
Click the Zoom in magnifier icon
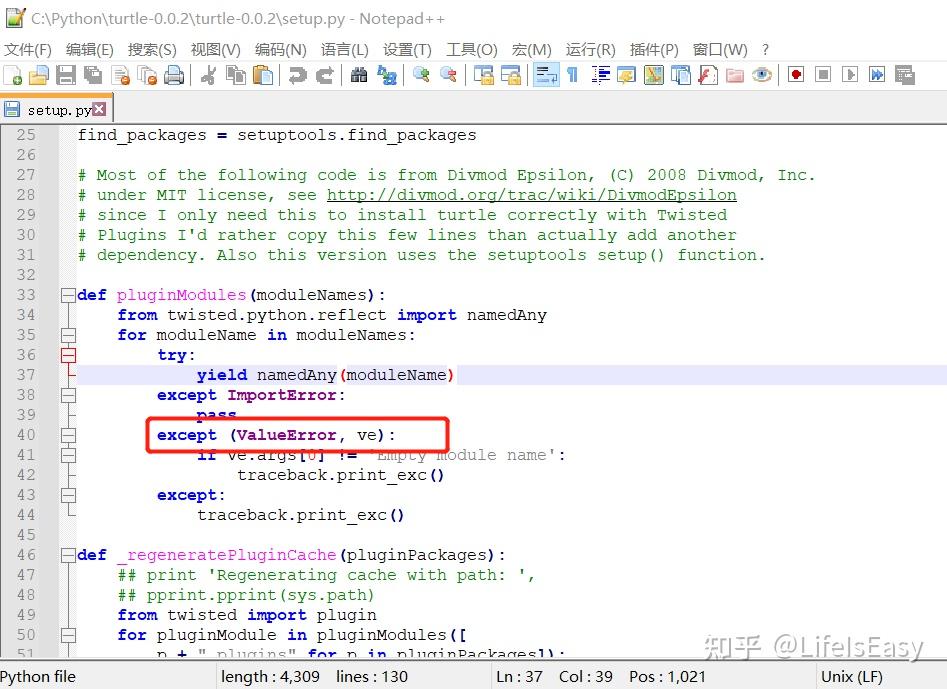[x=422, y=75]
